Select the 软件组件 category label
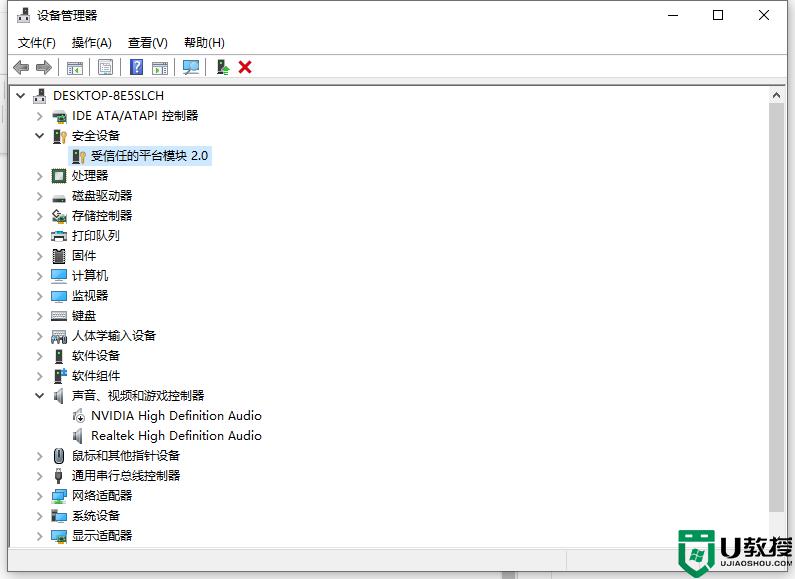 click(96, 376)
